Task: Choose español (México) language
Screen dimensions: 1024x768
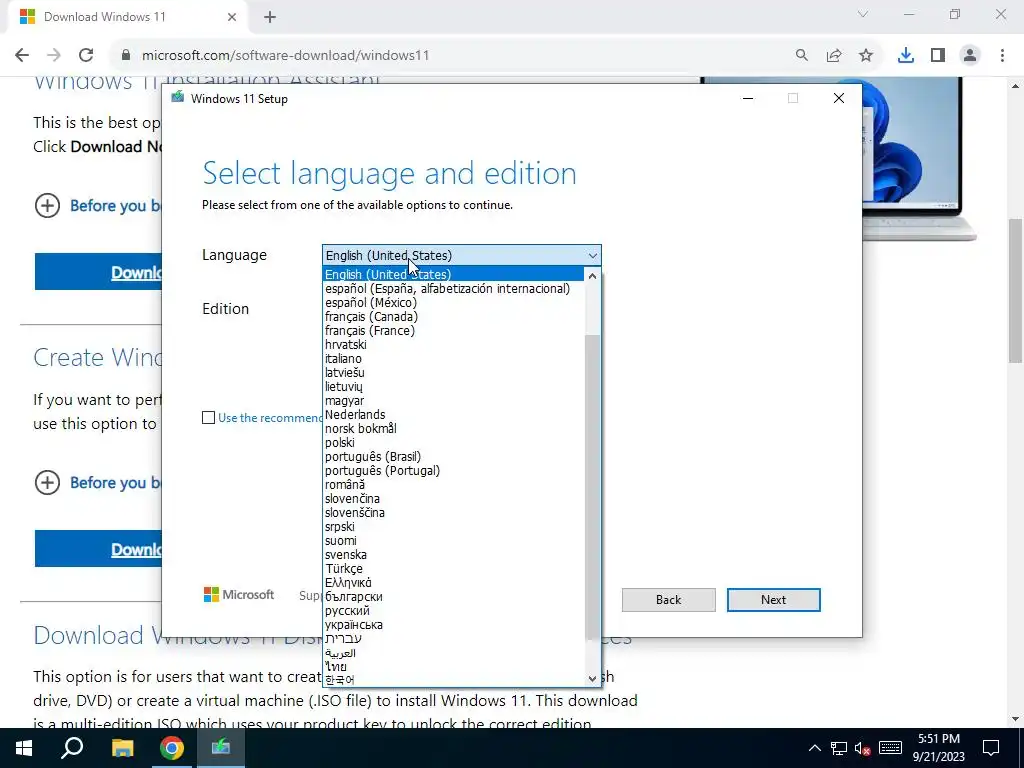Action: [453, 302]
